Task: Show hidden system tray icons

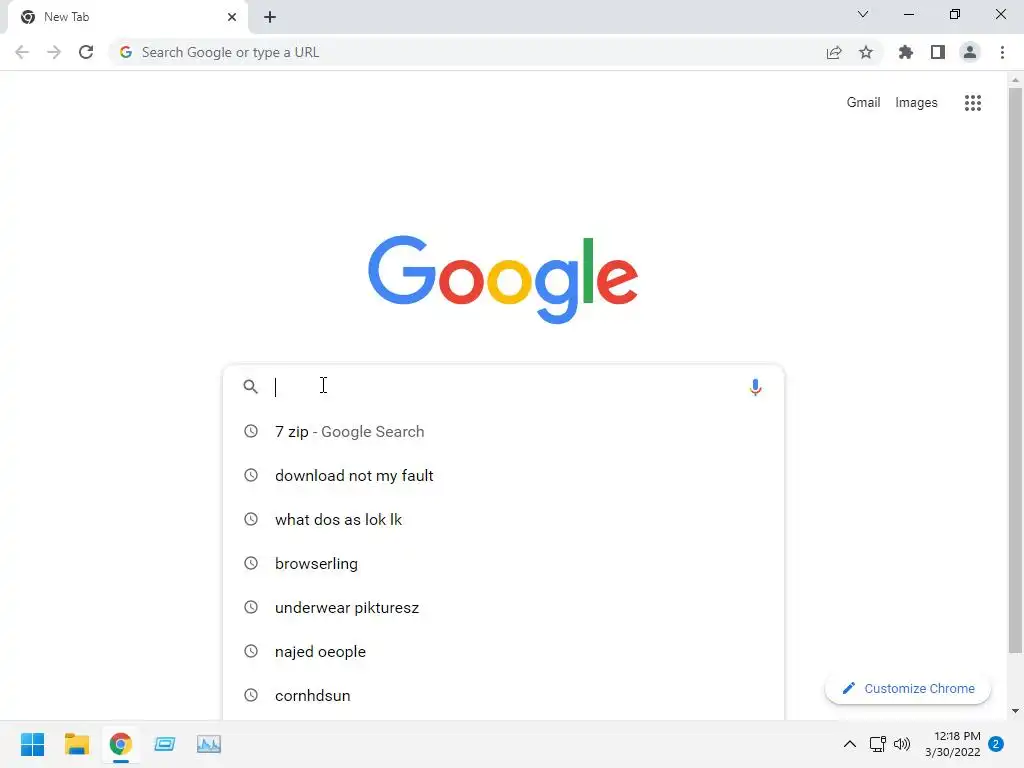Action: 849,744
